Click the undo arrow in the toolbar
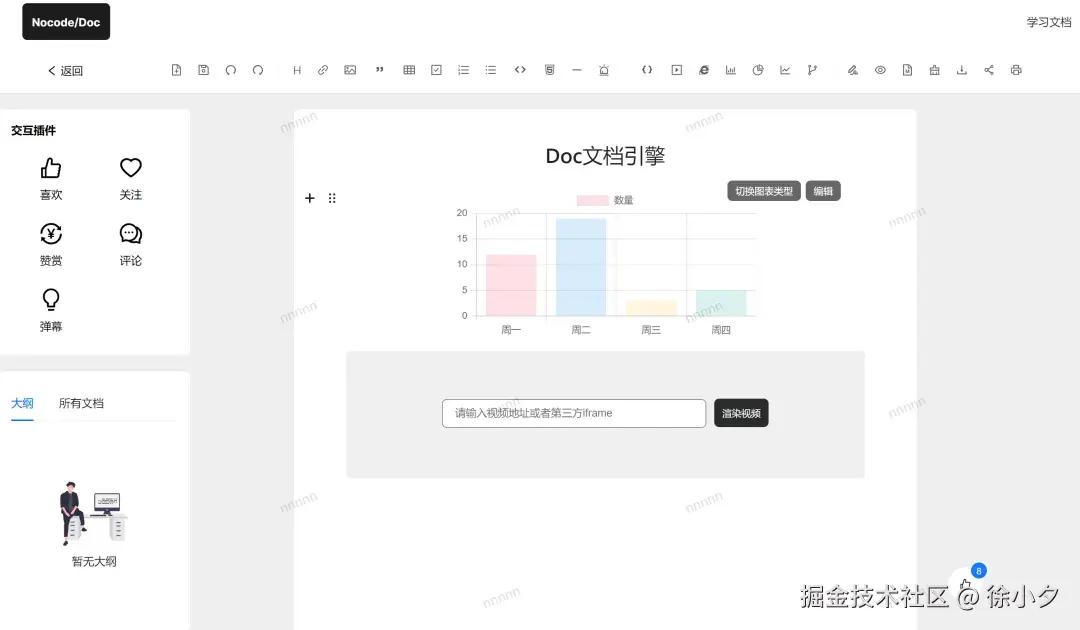 [230, 70]
